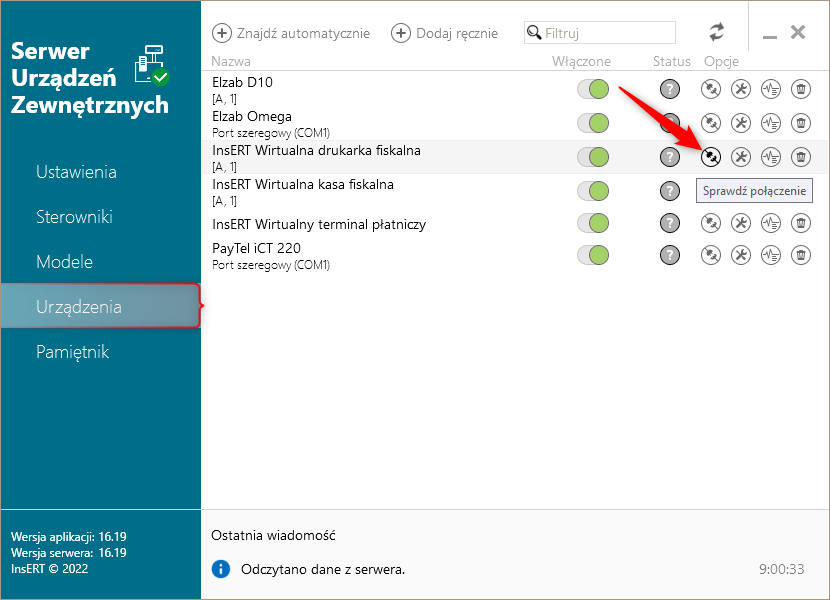Open the Pamiętnik section
The image size is (830, 600).
101,352
